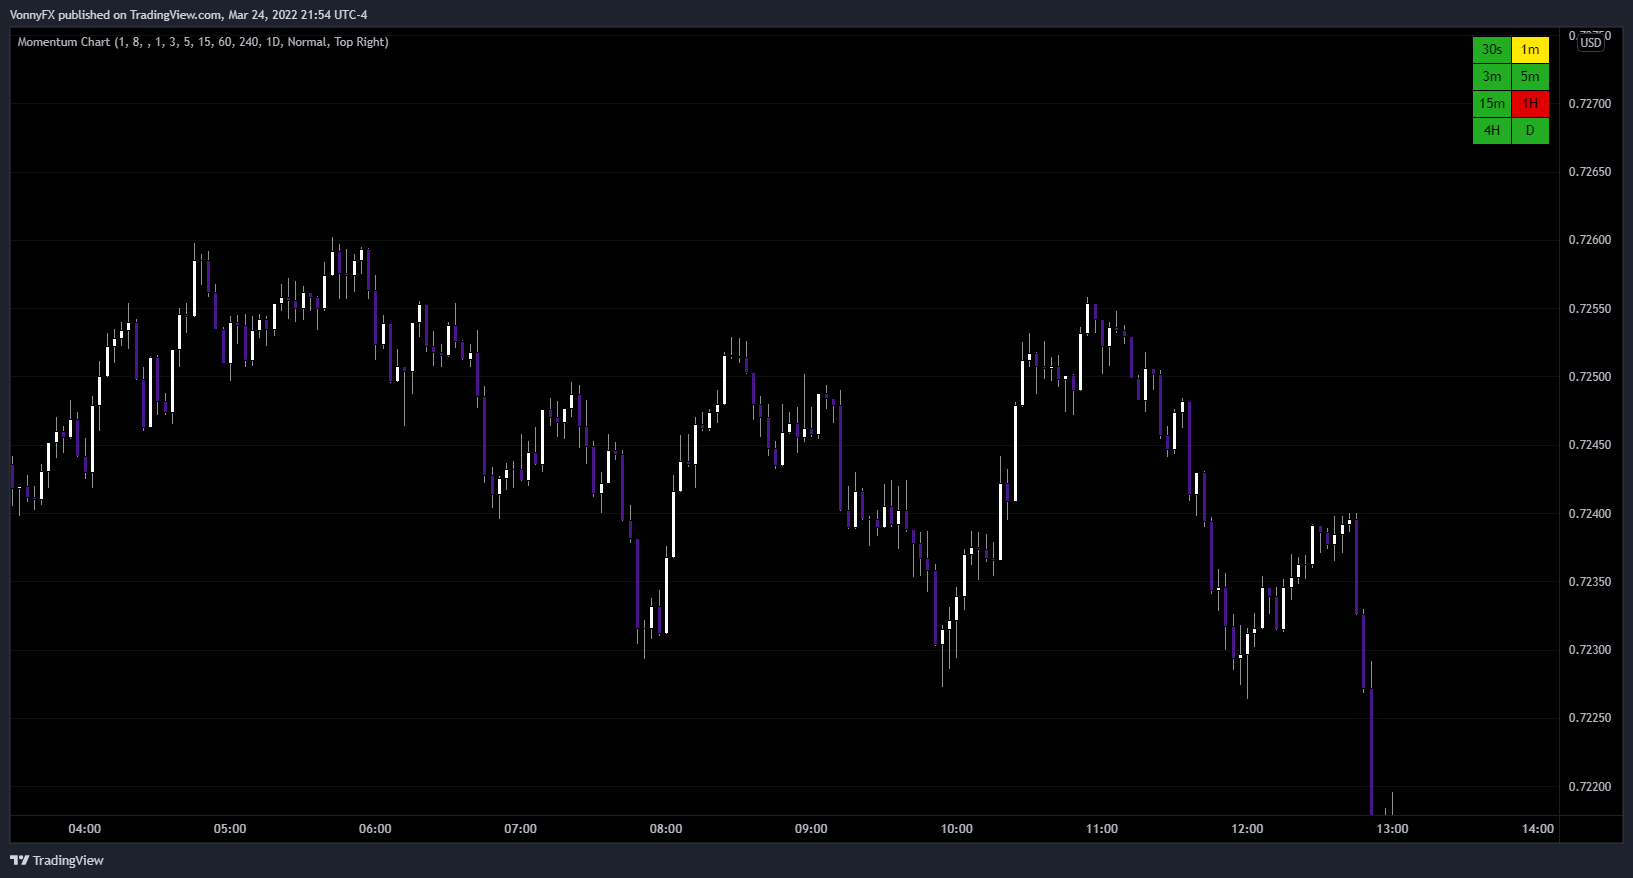The width and height of the screenshot is (1633, 878).
Task: Click the 09:00 time axis label
Action: pos(811,829)
